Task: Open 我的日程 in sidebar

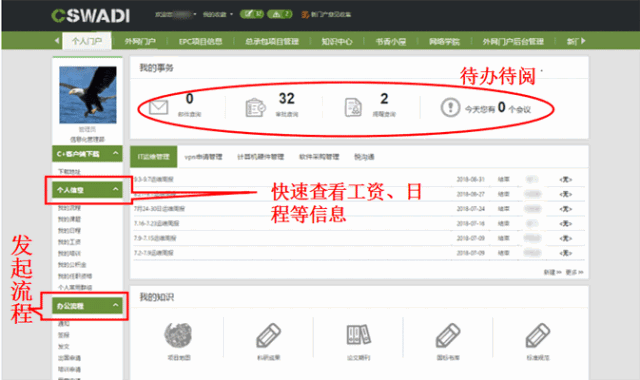Action: pos(69,231)
